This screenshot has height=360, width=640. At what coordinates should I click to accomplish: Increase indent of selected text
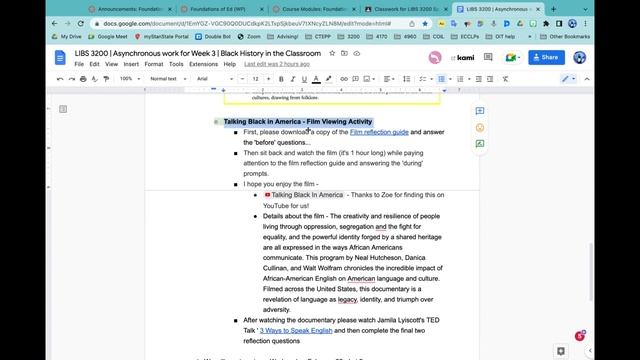point(490,79)
